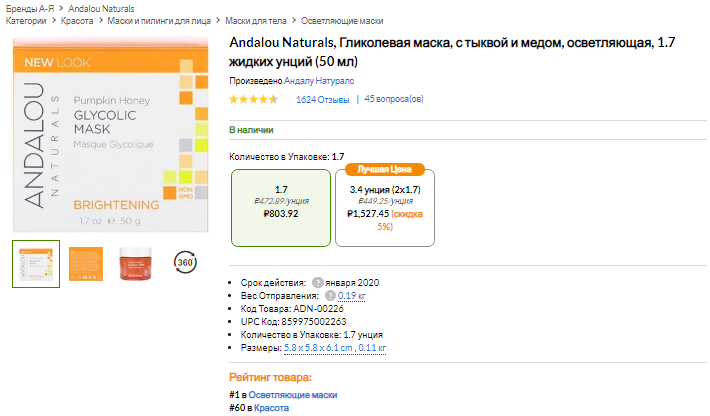Open the 1624 Отзывы reviews link
710x416 pixels.
[x=322, y=100]
